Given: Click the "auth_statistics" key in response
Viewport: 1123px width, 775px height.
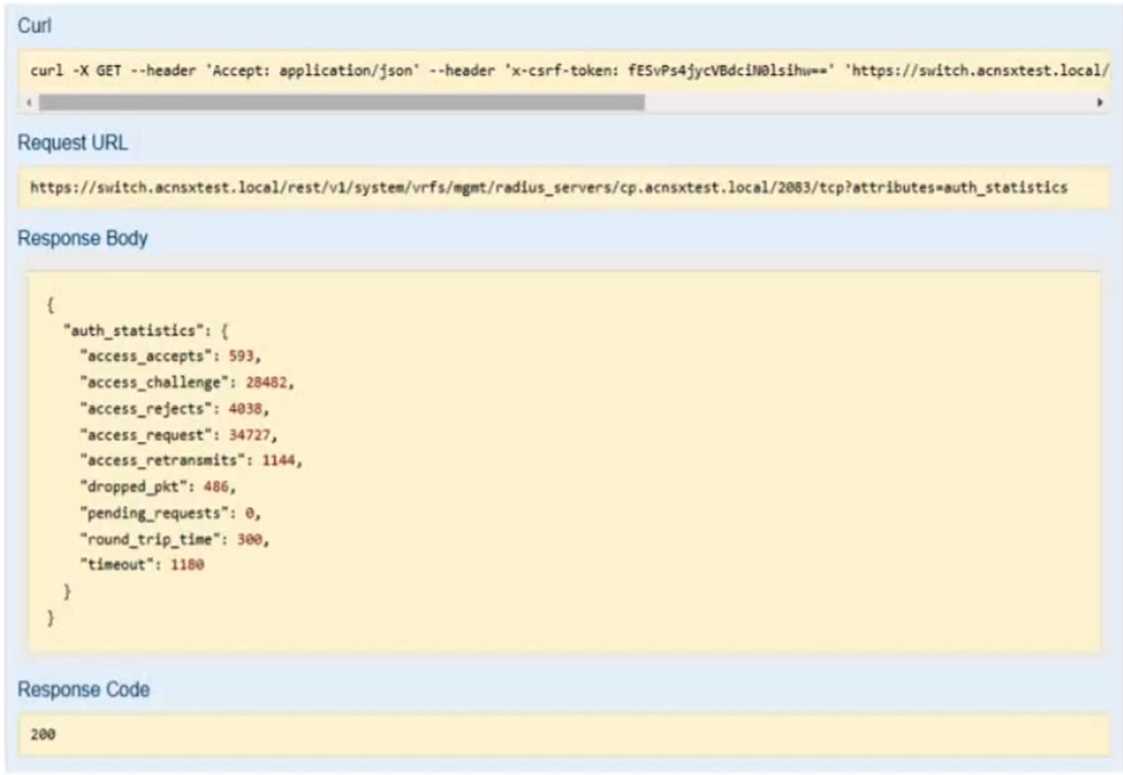Looking at the screenshot, I should point(120,328).
